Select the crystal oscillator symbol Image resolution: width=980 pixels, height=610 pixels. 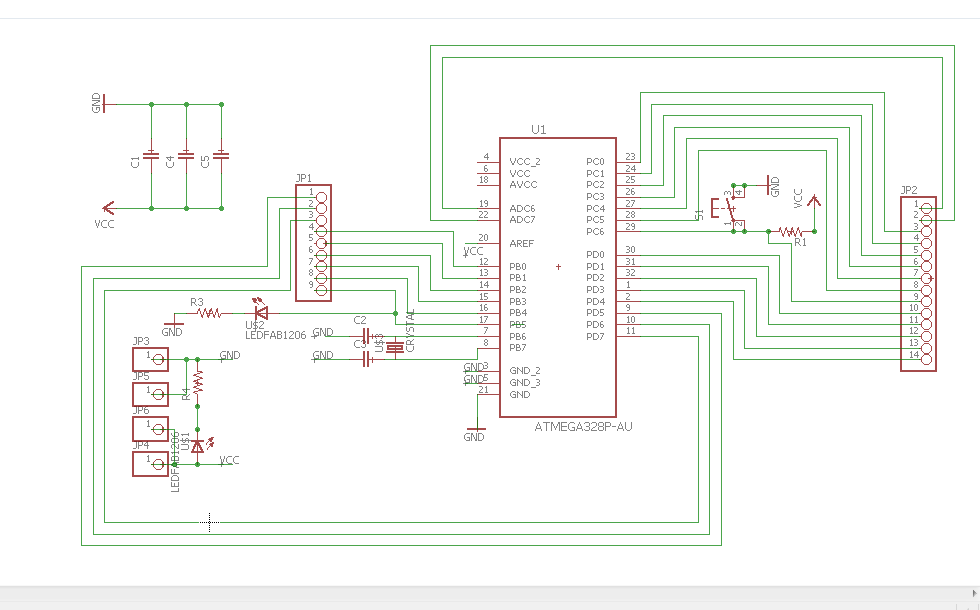pyautogui.click(x=395, y=348)
